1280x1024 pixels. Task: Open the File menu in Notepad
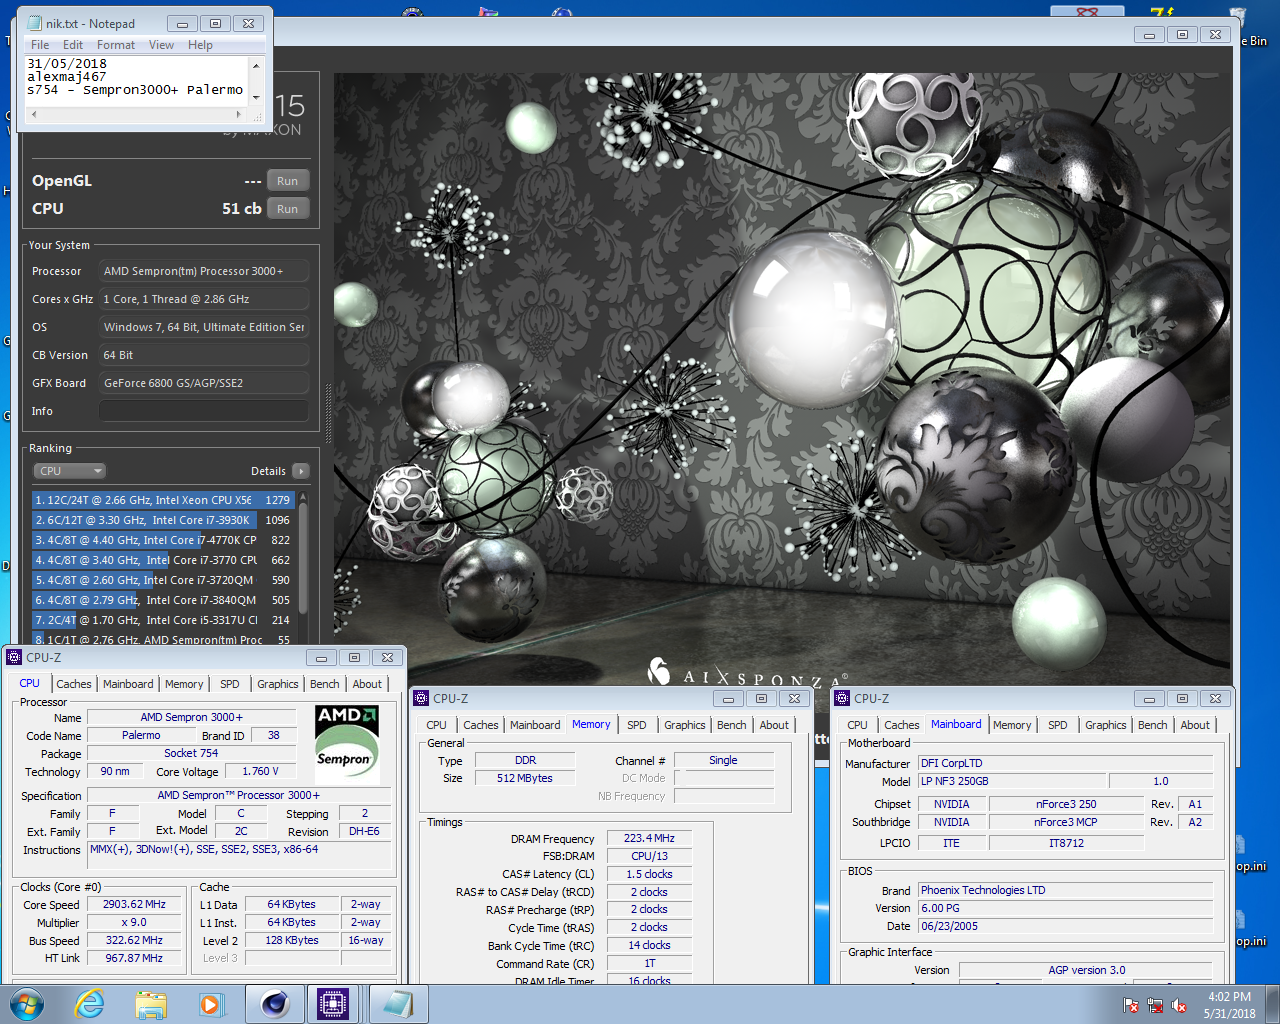[x=40, y=45]
